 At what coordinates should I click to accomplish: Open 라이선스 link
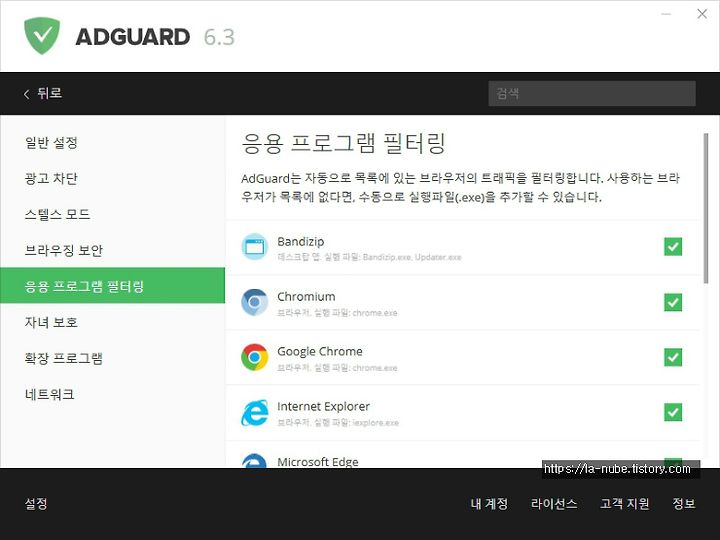[x=554, y=504]
